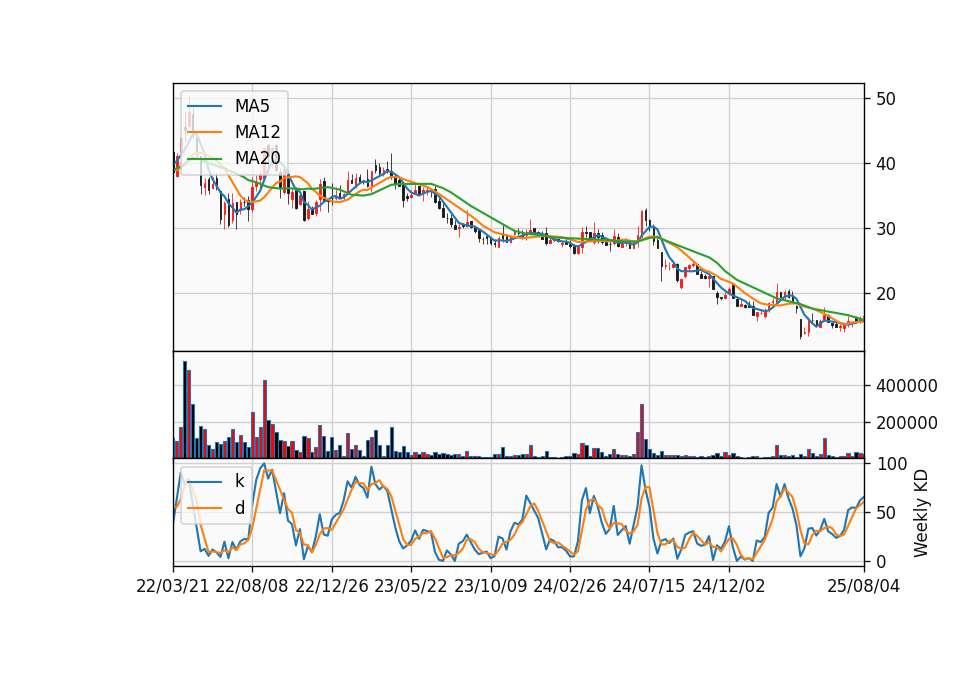Click the orange MA12 legend line sample
Screen dimensions: 960x690
(x=204, y=132)
